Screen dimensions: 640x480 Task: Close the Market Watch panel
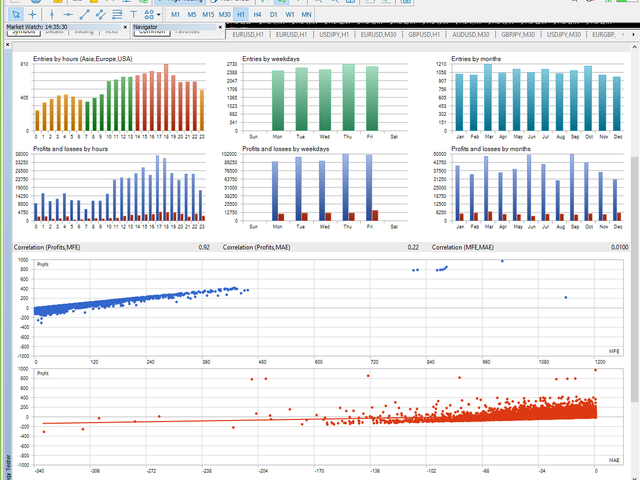[125, 27]
